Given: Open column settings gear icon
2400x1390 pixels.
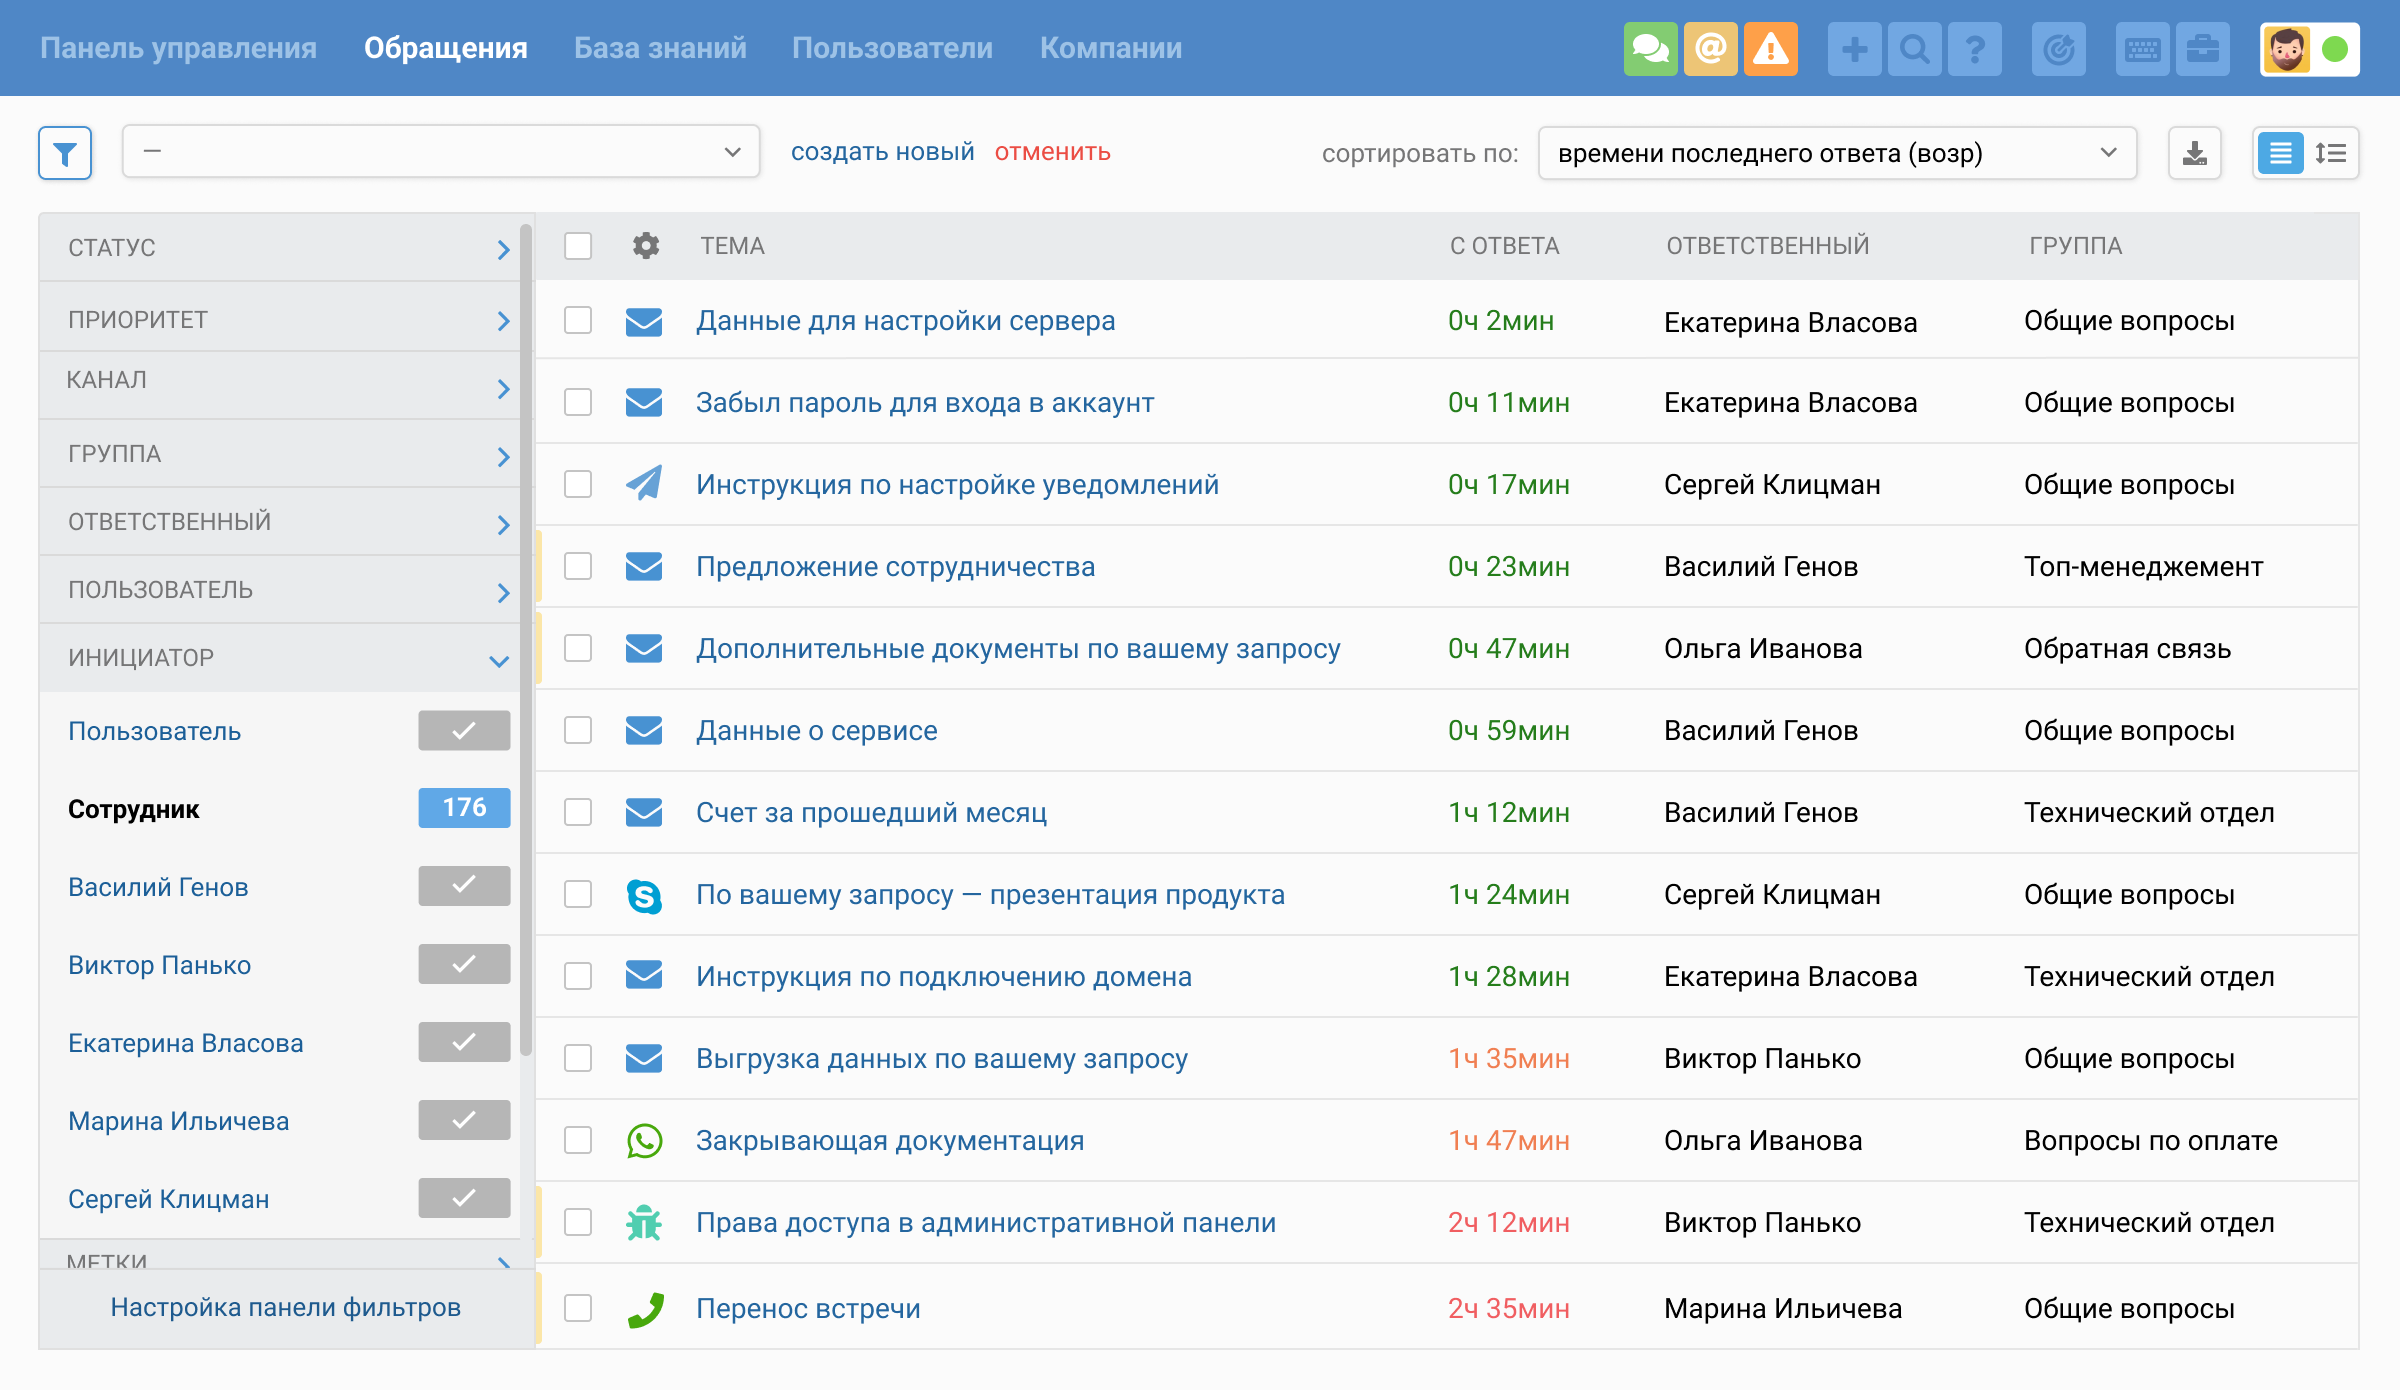Looking at the screenshot, I should coord(646,246).
